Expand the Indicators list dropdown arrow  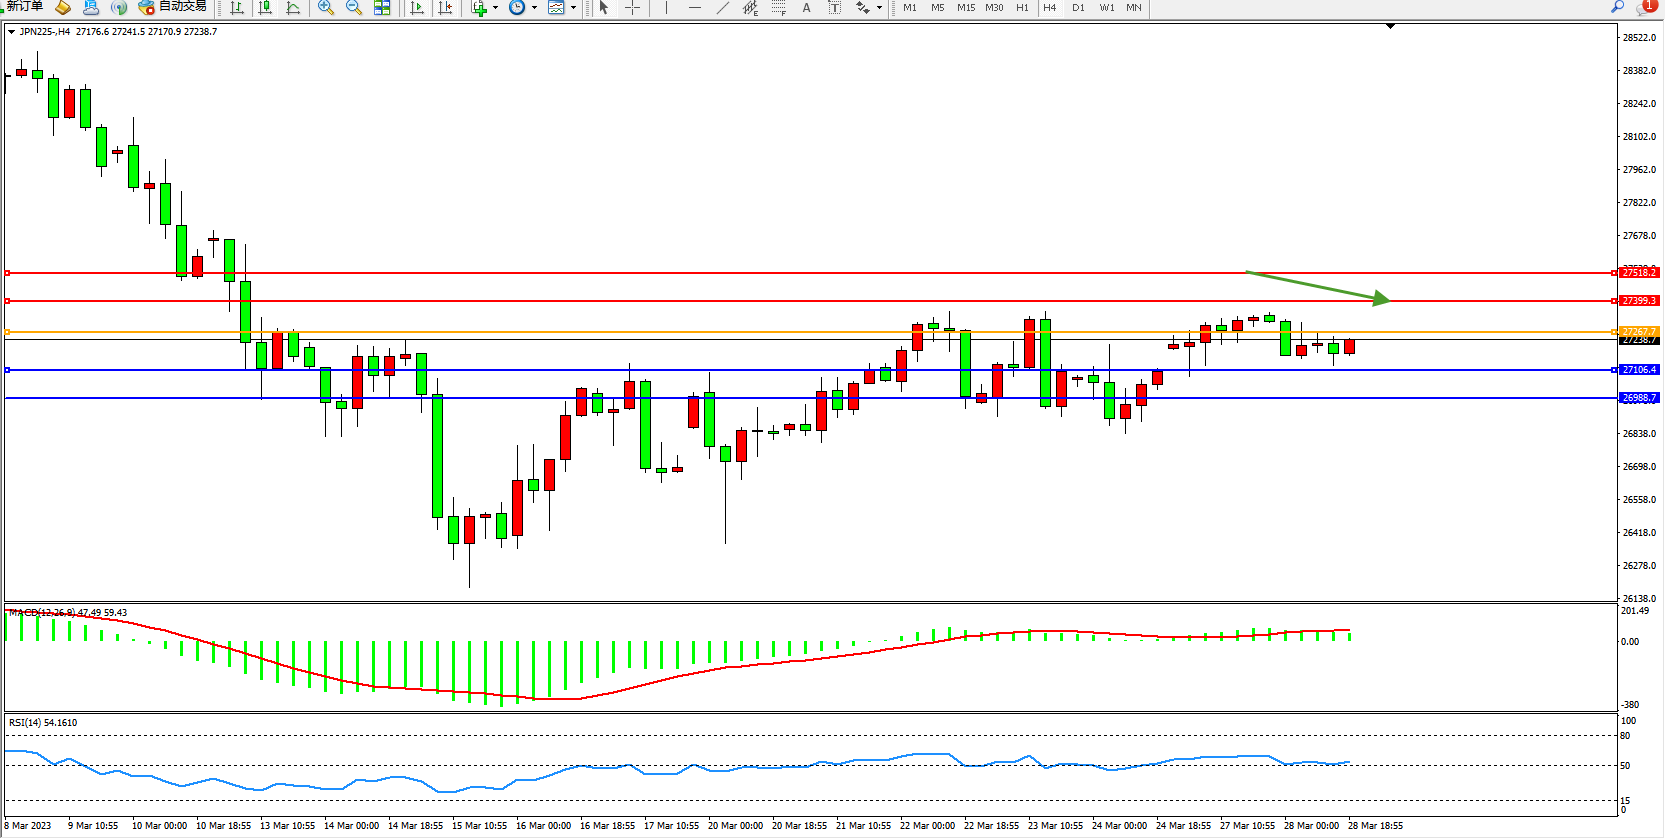[x=495, y=8]
